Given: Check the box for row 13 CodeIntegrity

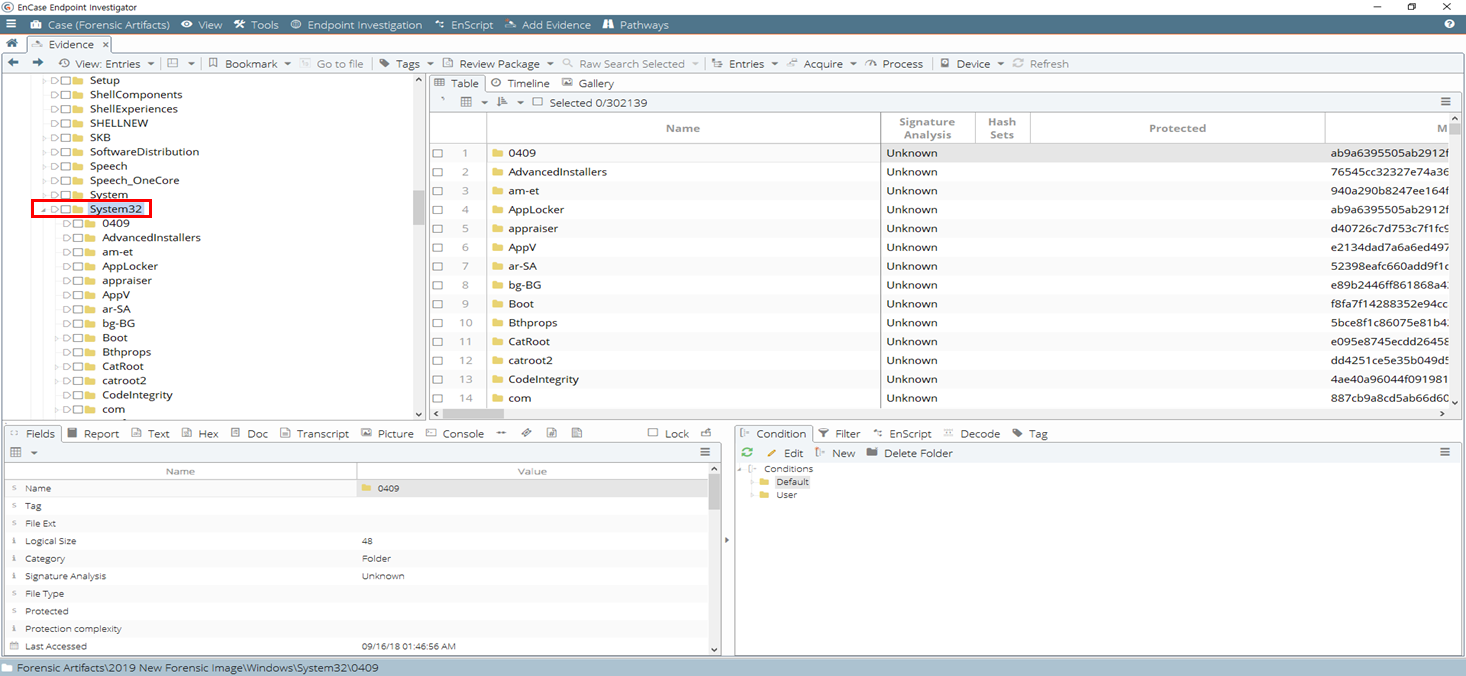Looking at the screenshot, I should pyautogui.click(x=438, y=379).
